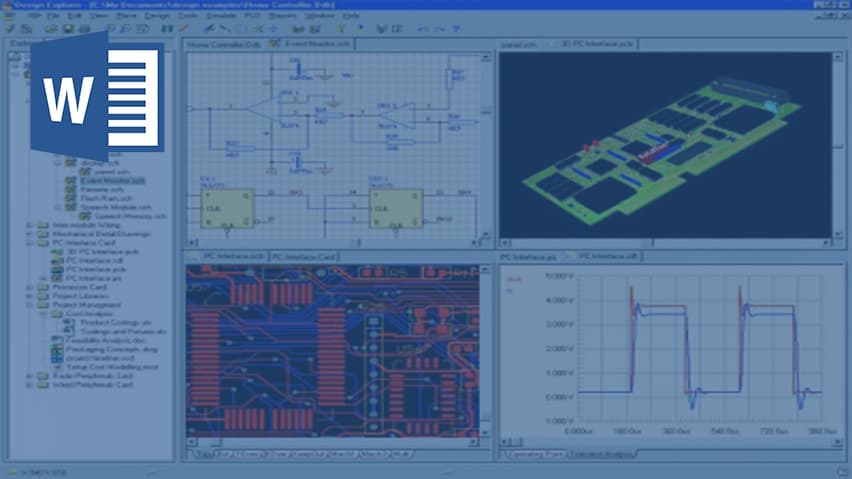This screenshot has height=479, width=852.
Task: Collapse the Cost Analysis folder
Action: [x=43, y=314]
